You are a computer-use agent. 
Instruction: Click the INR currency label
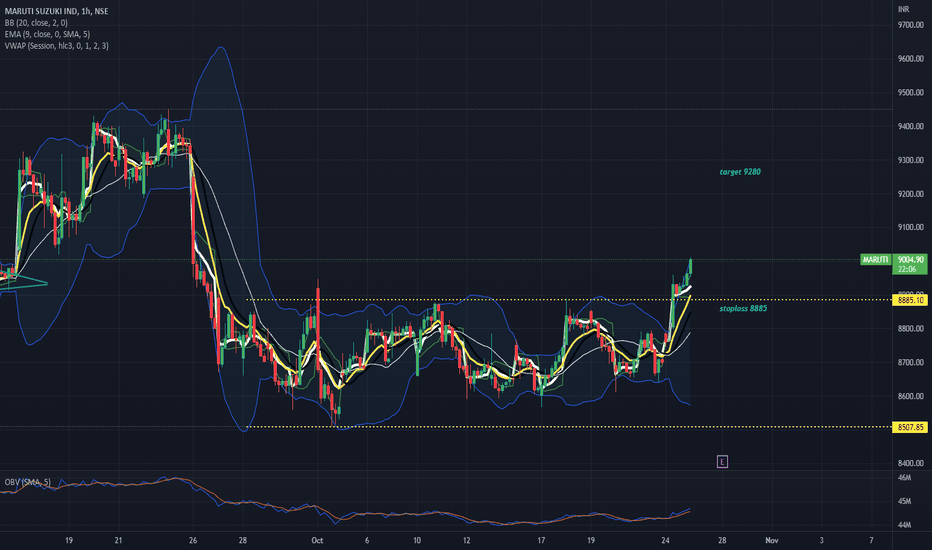pos(903,9)
